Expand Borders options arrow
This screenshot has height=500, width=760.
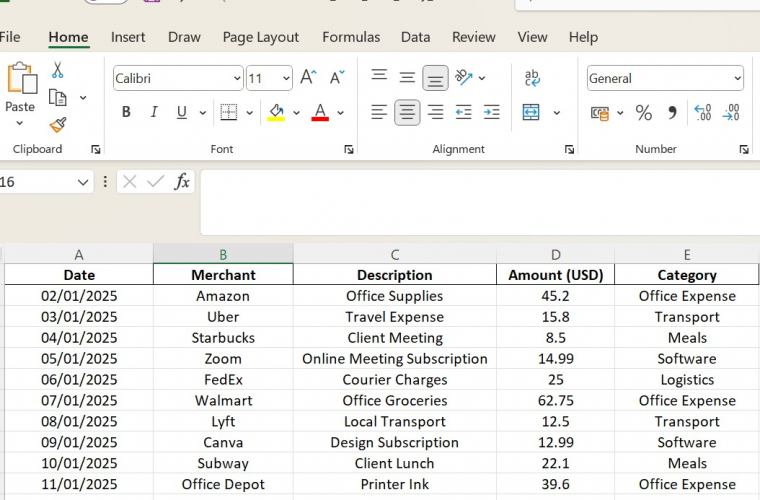(250, 113)
